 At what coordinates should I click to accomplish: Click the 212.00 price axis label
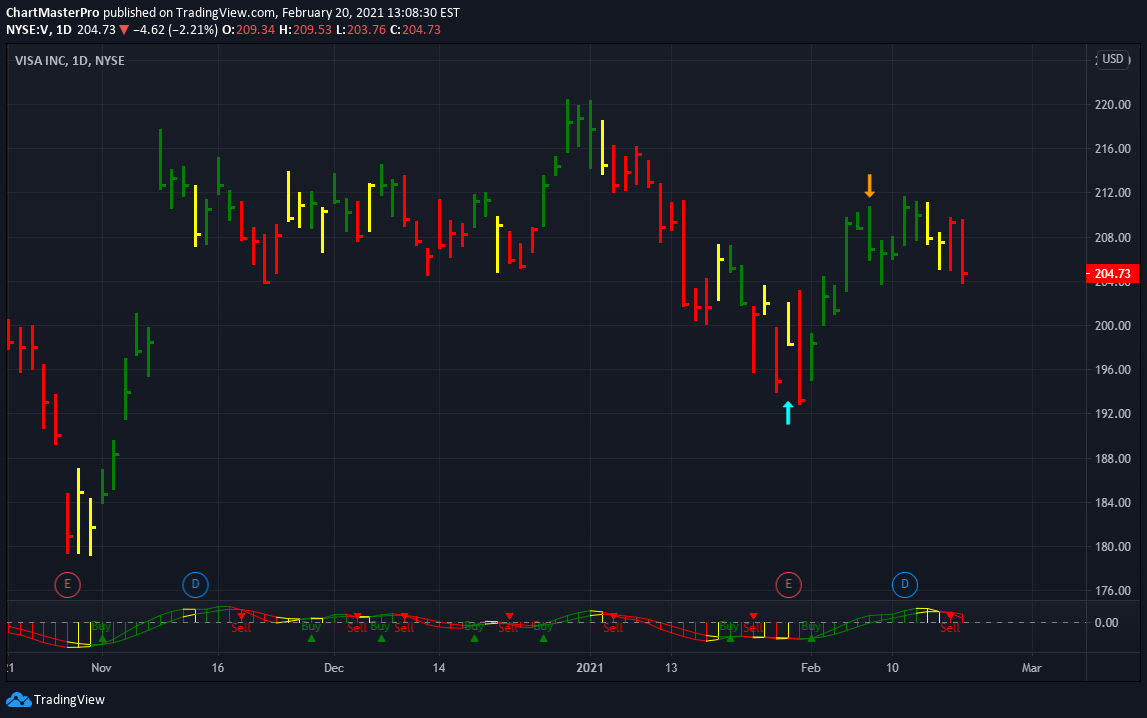1113,193
